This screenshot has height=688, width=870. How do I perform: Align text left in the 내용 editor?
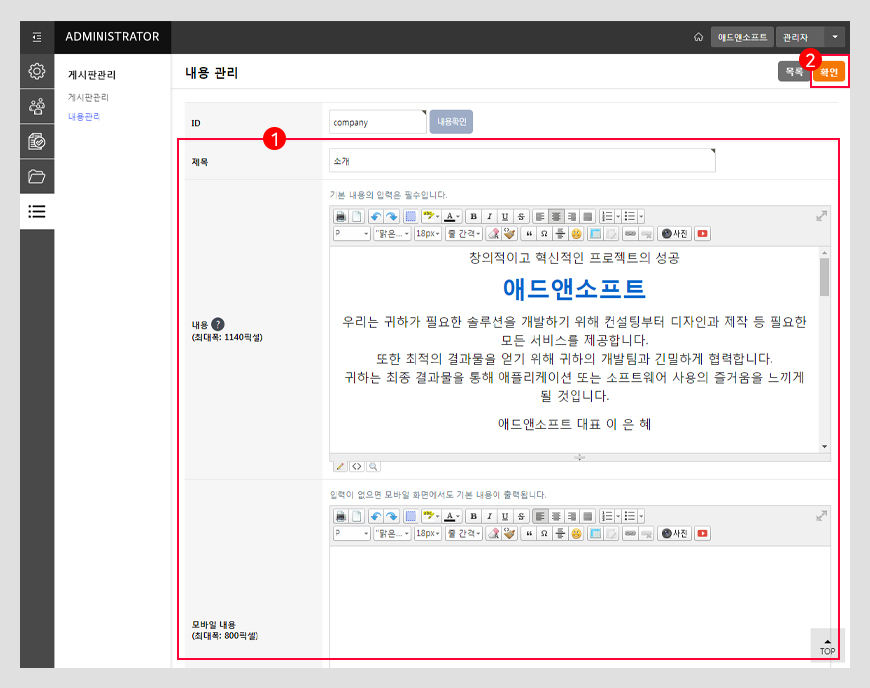(x=540, y=216)
